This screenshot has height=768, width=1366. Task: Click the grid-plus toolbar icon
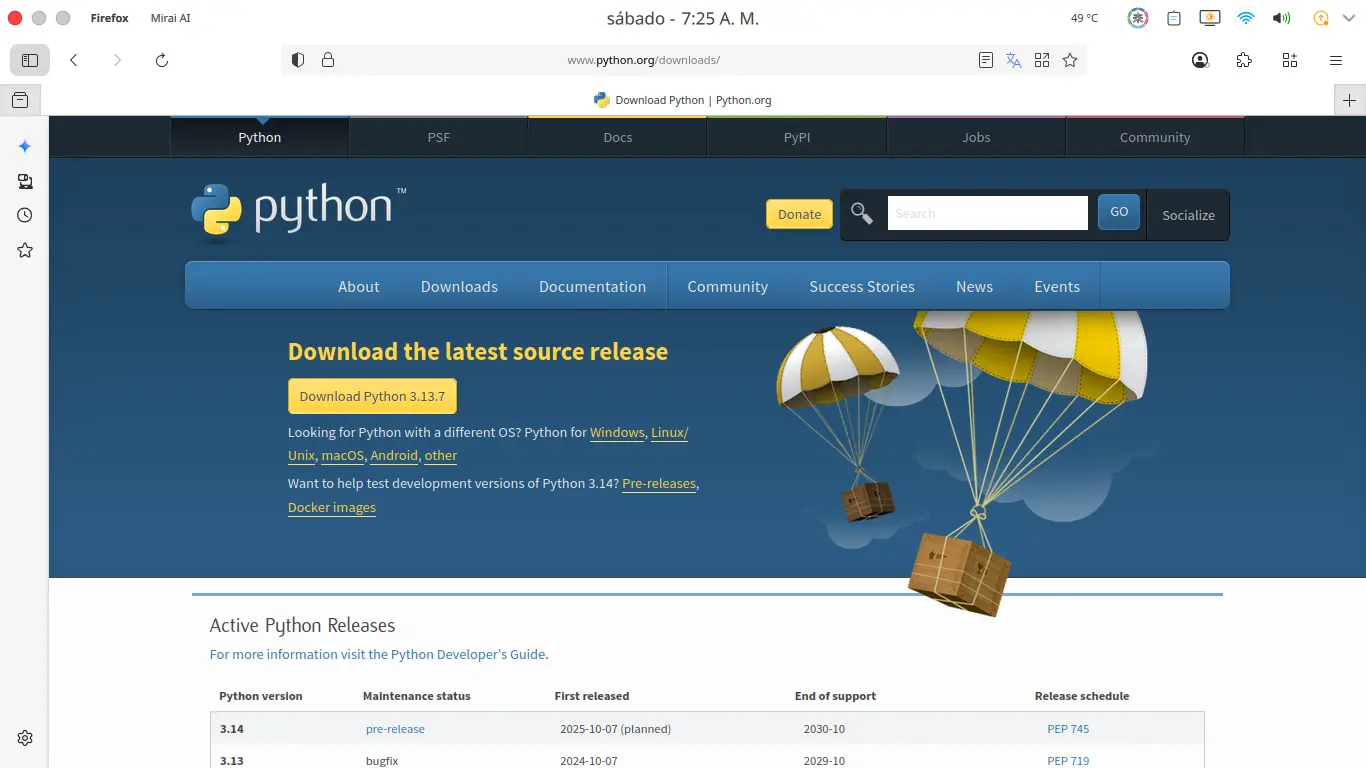(x=1290, y=60)
